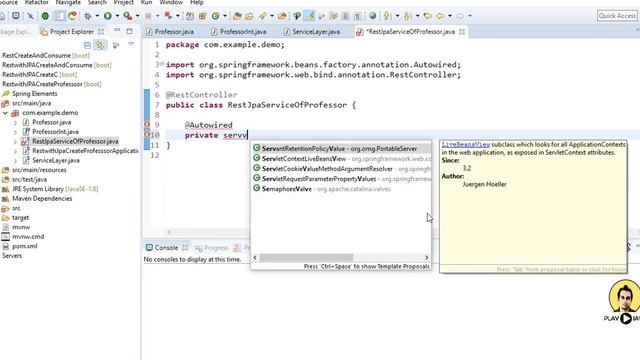Click the green New Java Class icon
Screen dimensions: 640x360
pyautogui.click(x=216, y=16)
